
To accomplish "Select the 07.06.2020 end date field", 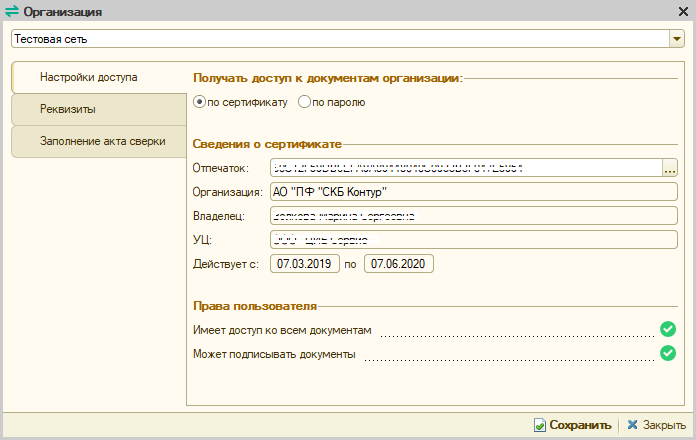I will coord(399,264).
